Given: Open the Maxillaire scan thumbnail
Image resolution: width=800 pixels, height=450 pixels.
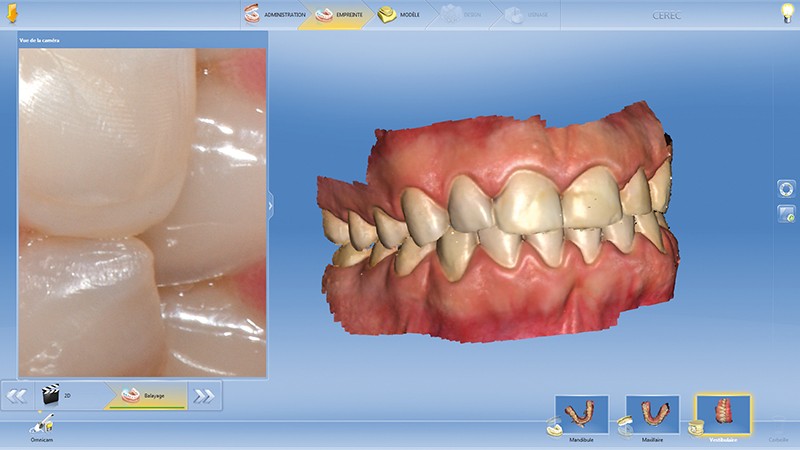Looking at the screenshot, I should coord(652,413).
